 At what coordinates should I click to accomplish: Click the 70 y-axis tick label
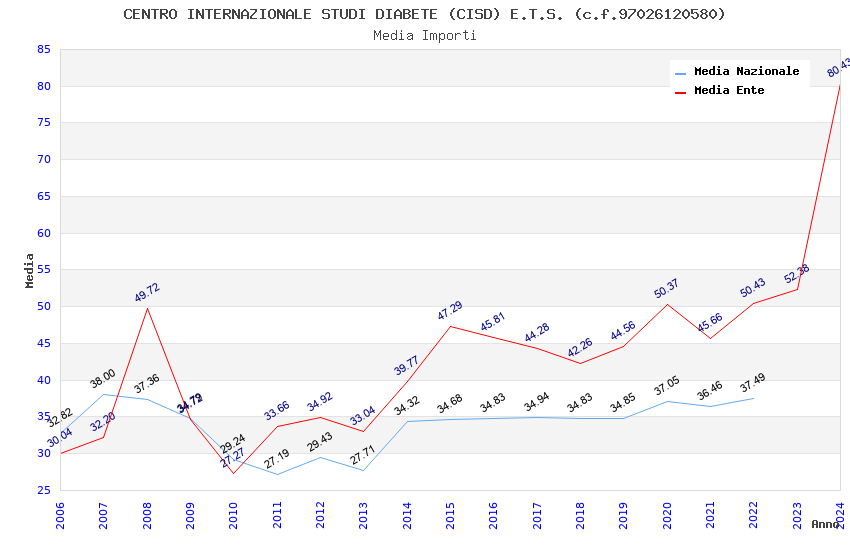coord(44,159)
